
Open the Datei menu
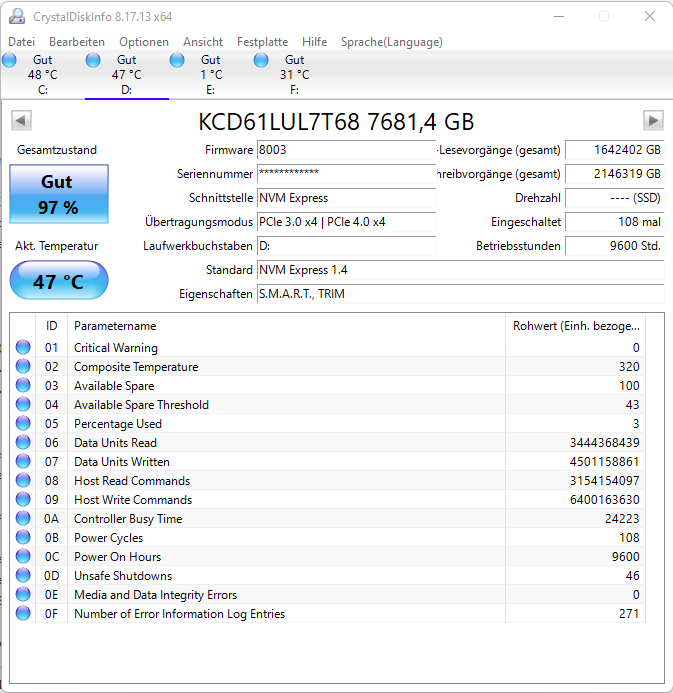coord(21,42)
